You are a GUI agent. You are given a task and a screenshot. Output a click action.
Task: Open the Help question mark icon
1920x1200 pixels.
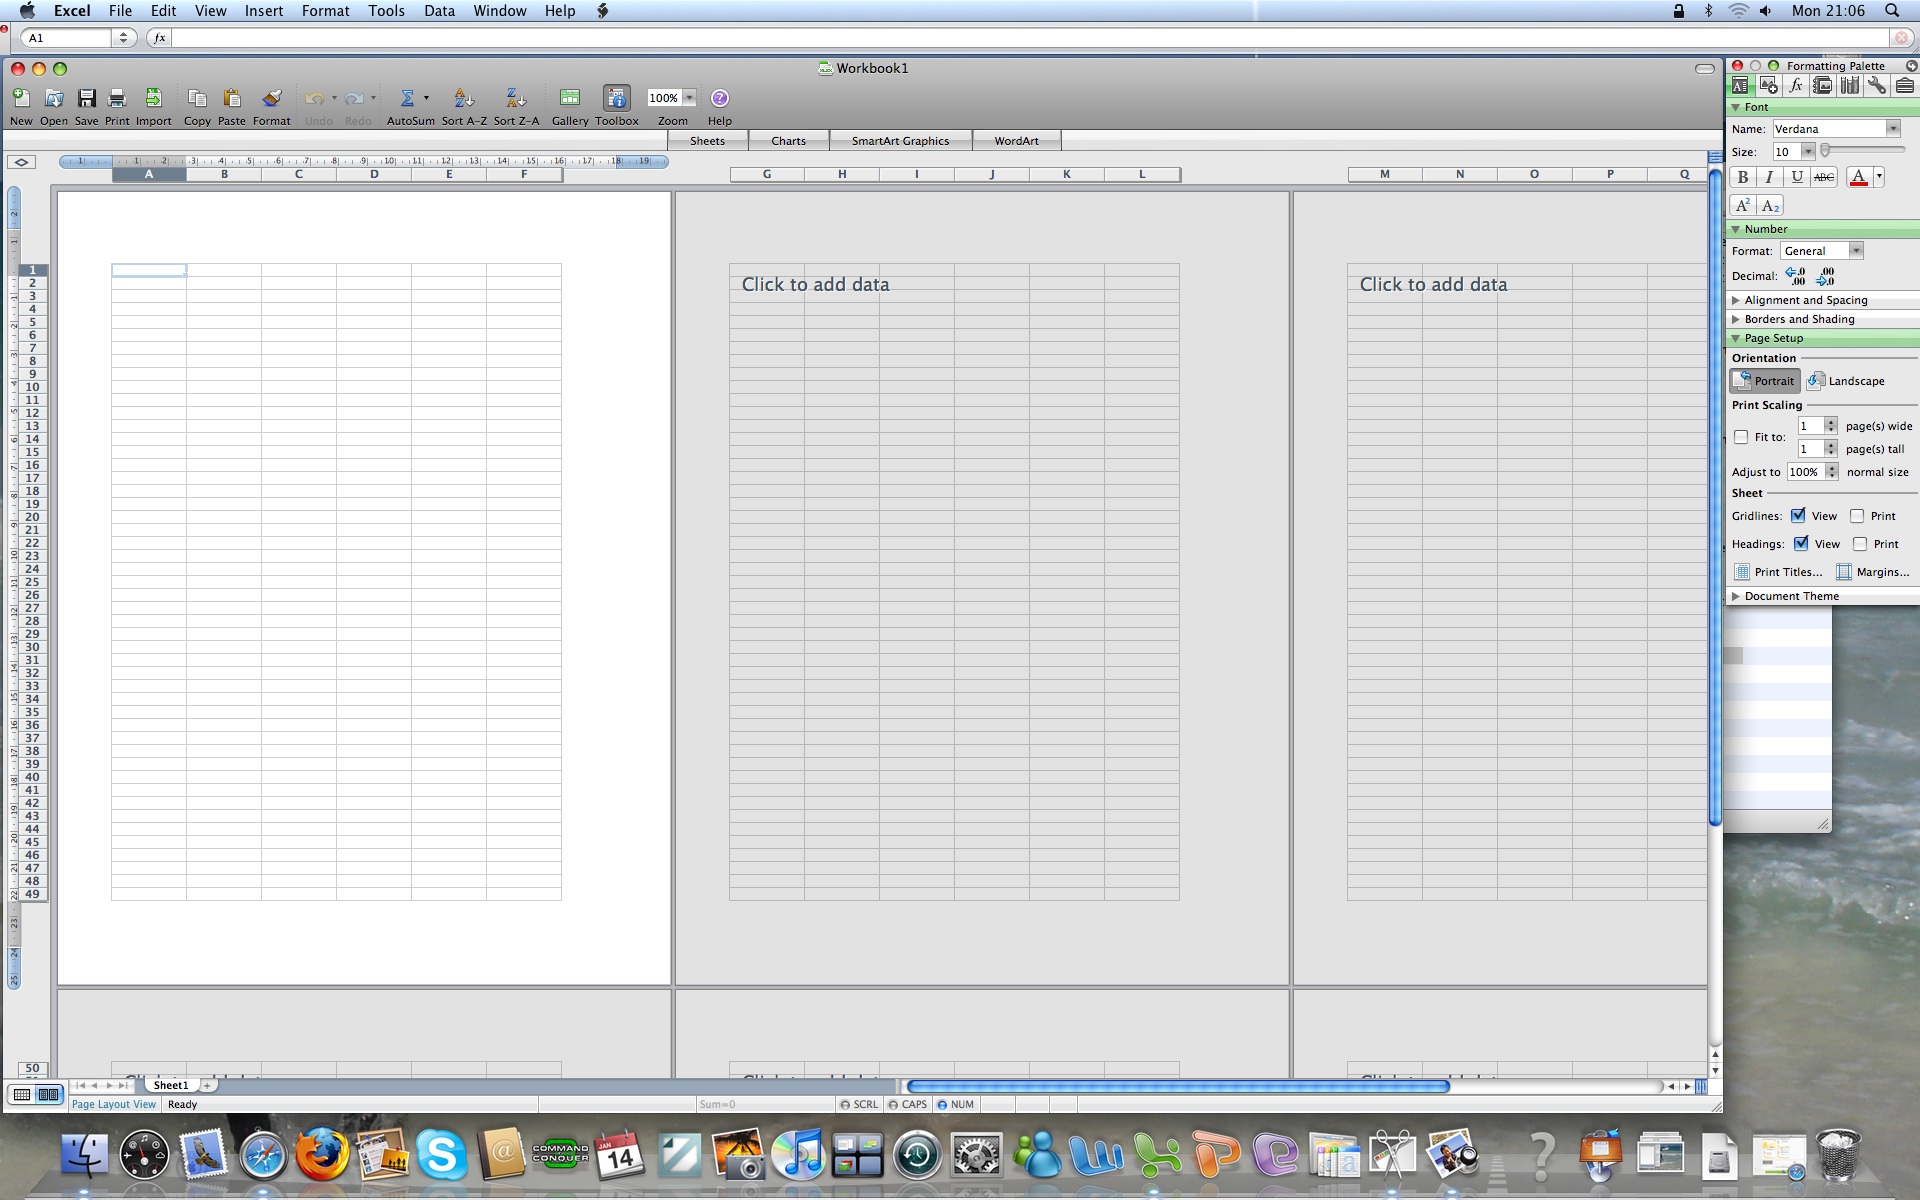[720, 98]
